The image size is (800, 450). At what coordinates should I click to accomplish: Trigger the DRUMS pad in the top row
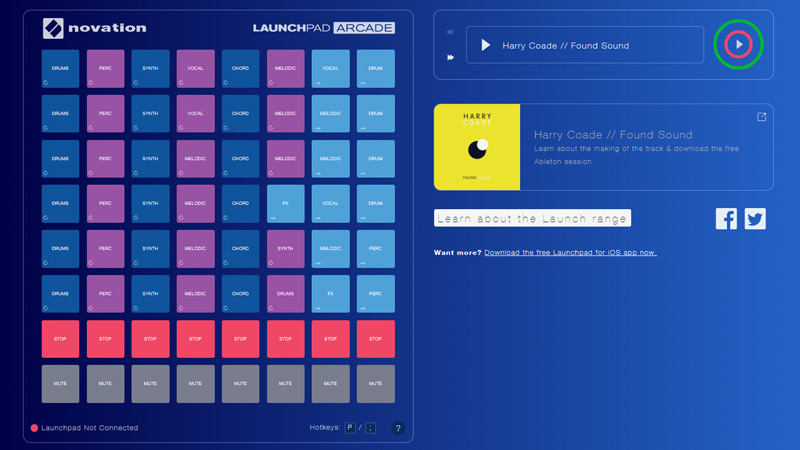(x=60, y=68)
